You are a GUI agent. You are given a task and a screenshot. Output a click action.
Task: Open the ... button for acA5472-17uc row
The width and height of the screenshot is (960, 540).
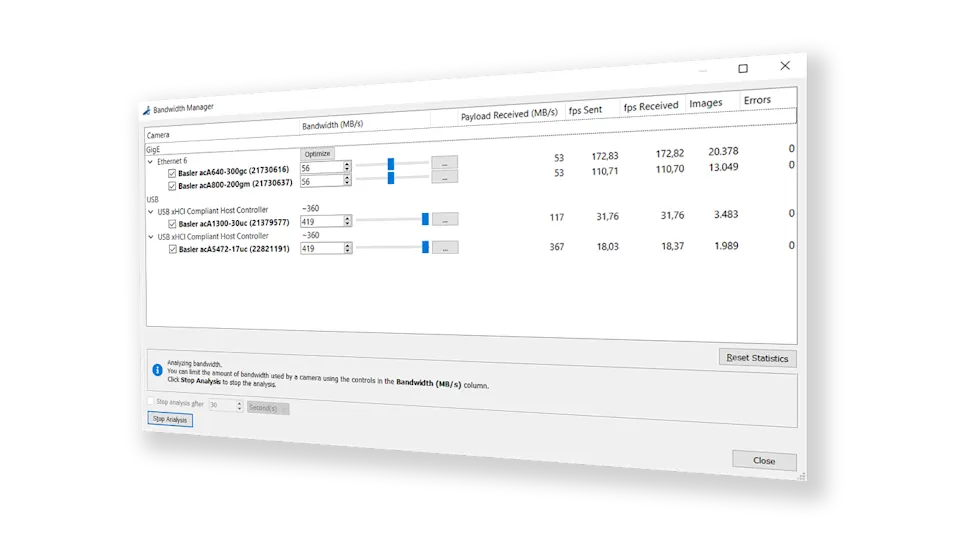click(x=445, y=248)
